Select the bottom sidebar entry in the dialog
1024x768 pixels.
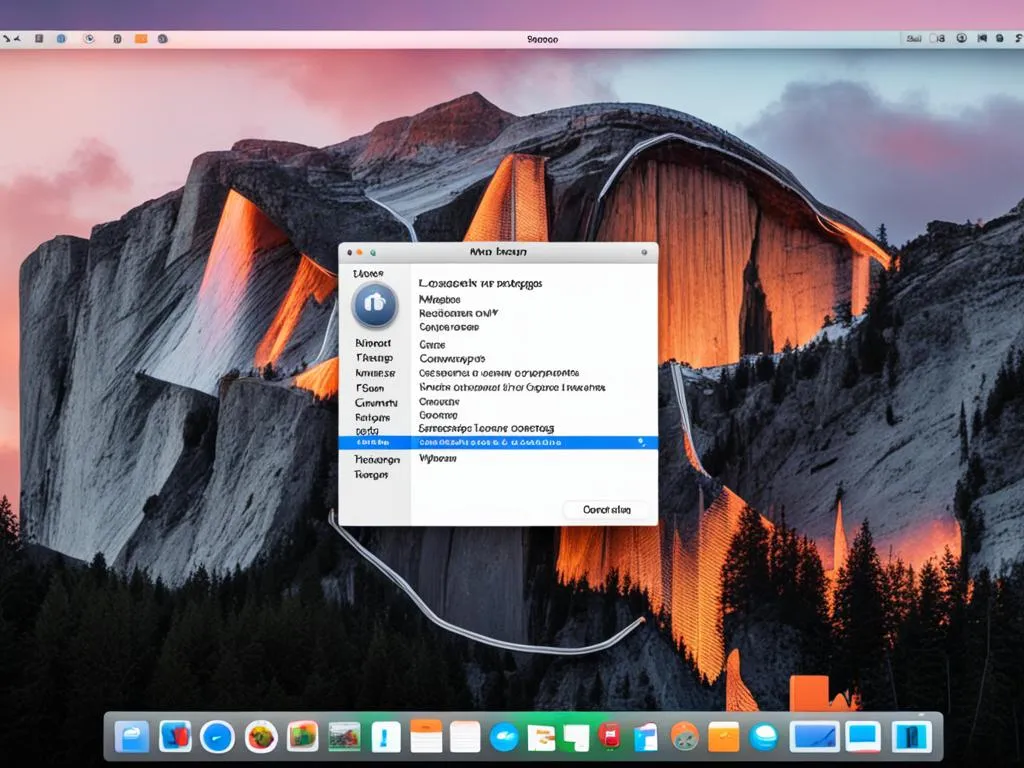[374, 474]
